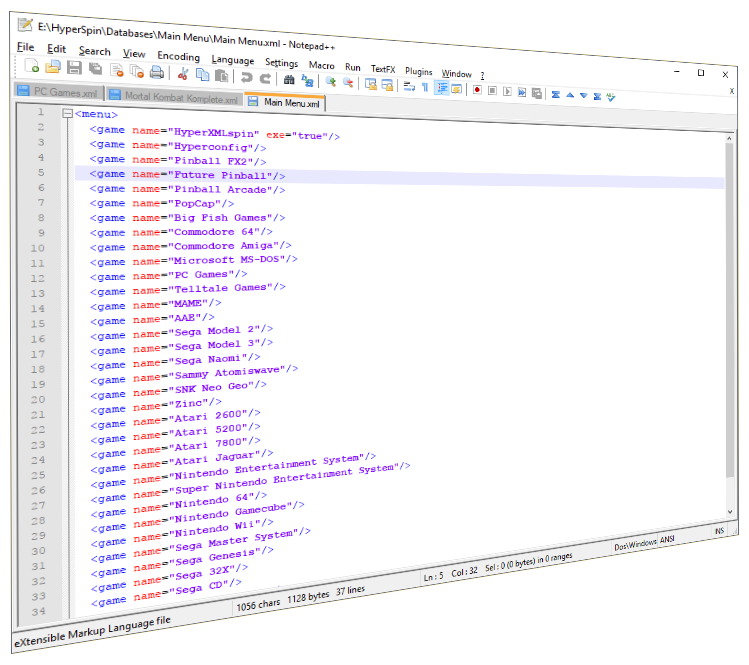Viewport: 749px width, 665px height.
Task: Click the Stop Recording macro icon
Action: 492,90
